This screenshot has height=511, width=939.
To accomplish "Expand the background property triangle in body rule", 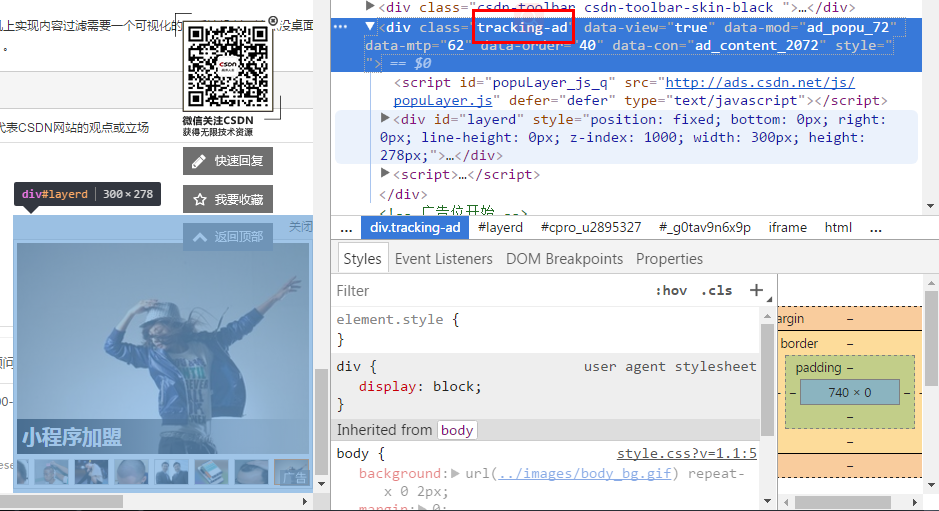I will click(x=455, y=473).
